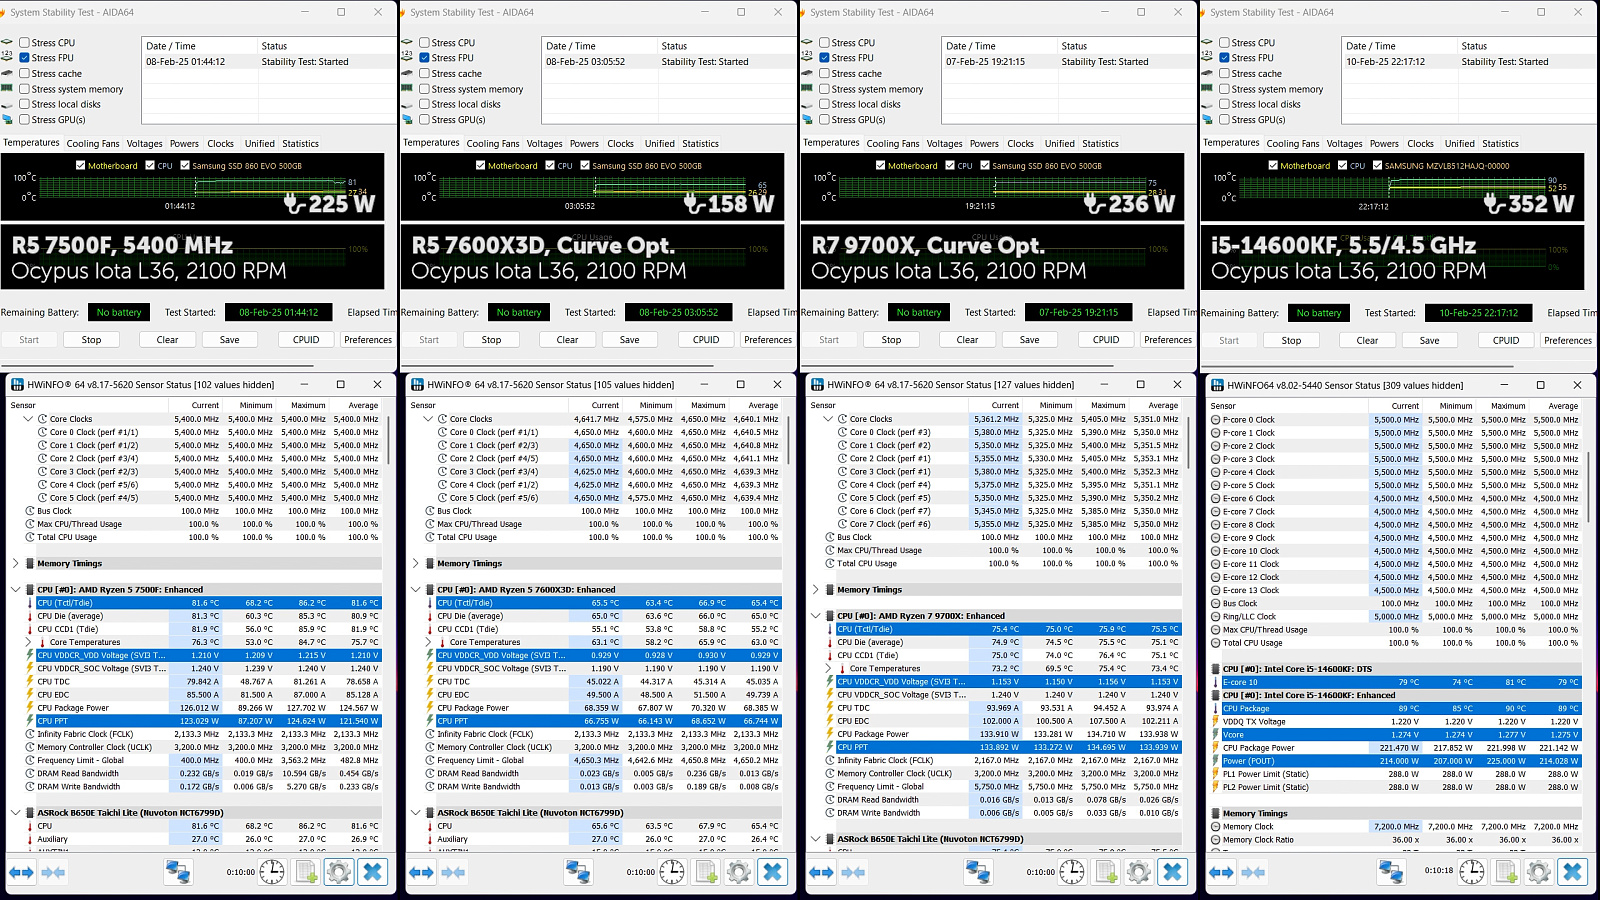The height and width of the screenshot is (900, 1600).
Task: Open Cooling Fans tab in R5 7500F AIDA64 window
Action: pyautogui.click(x=93, y=144)
